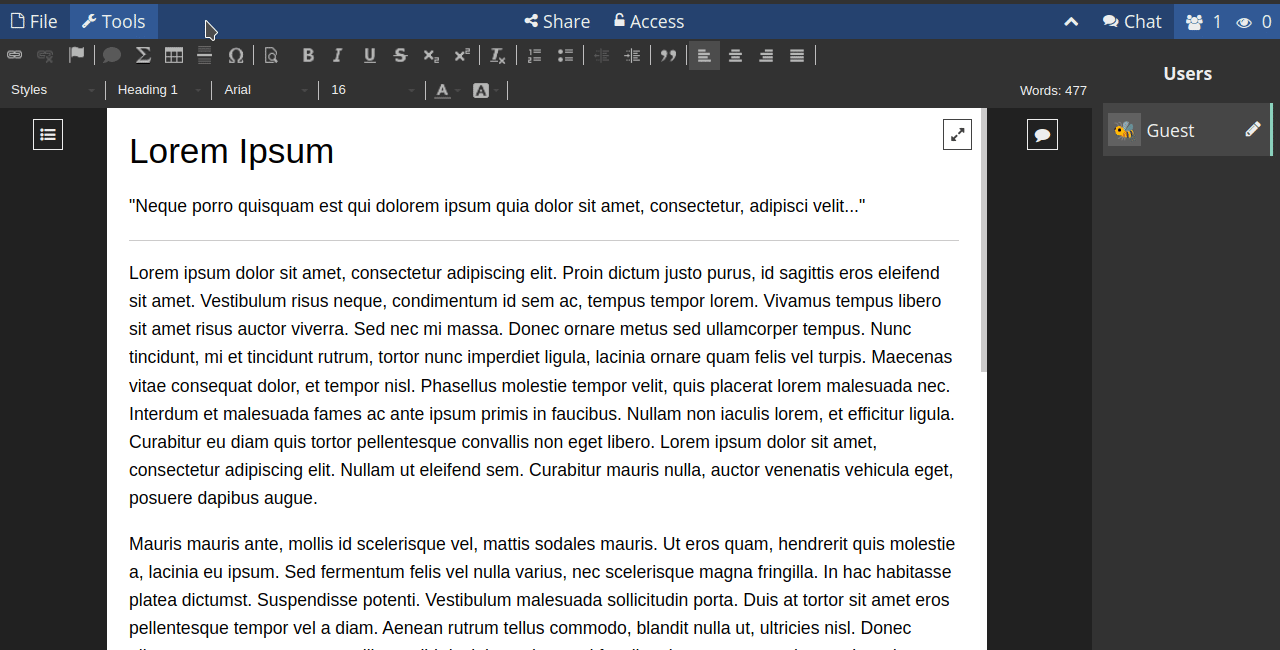
Task: Toggle italic formatting
Action: [x=338, y=56]
